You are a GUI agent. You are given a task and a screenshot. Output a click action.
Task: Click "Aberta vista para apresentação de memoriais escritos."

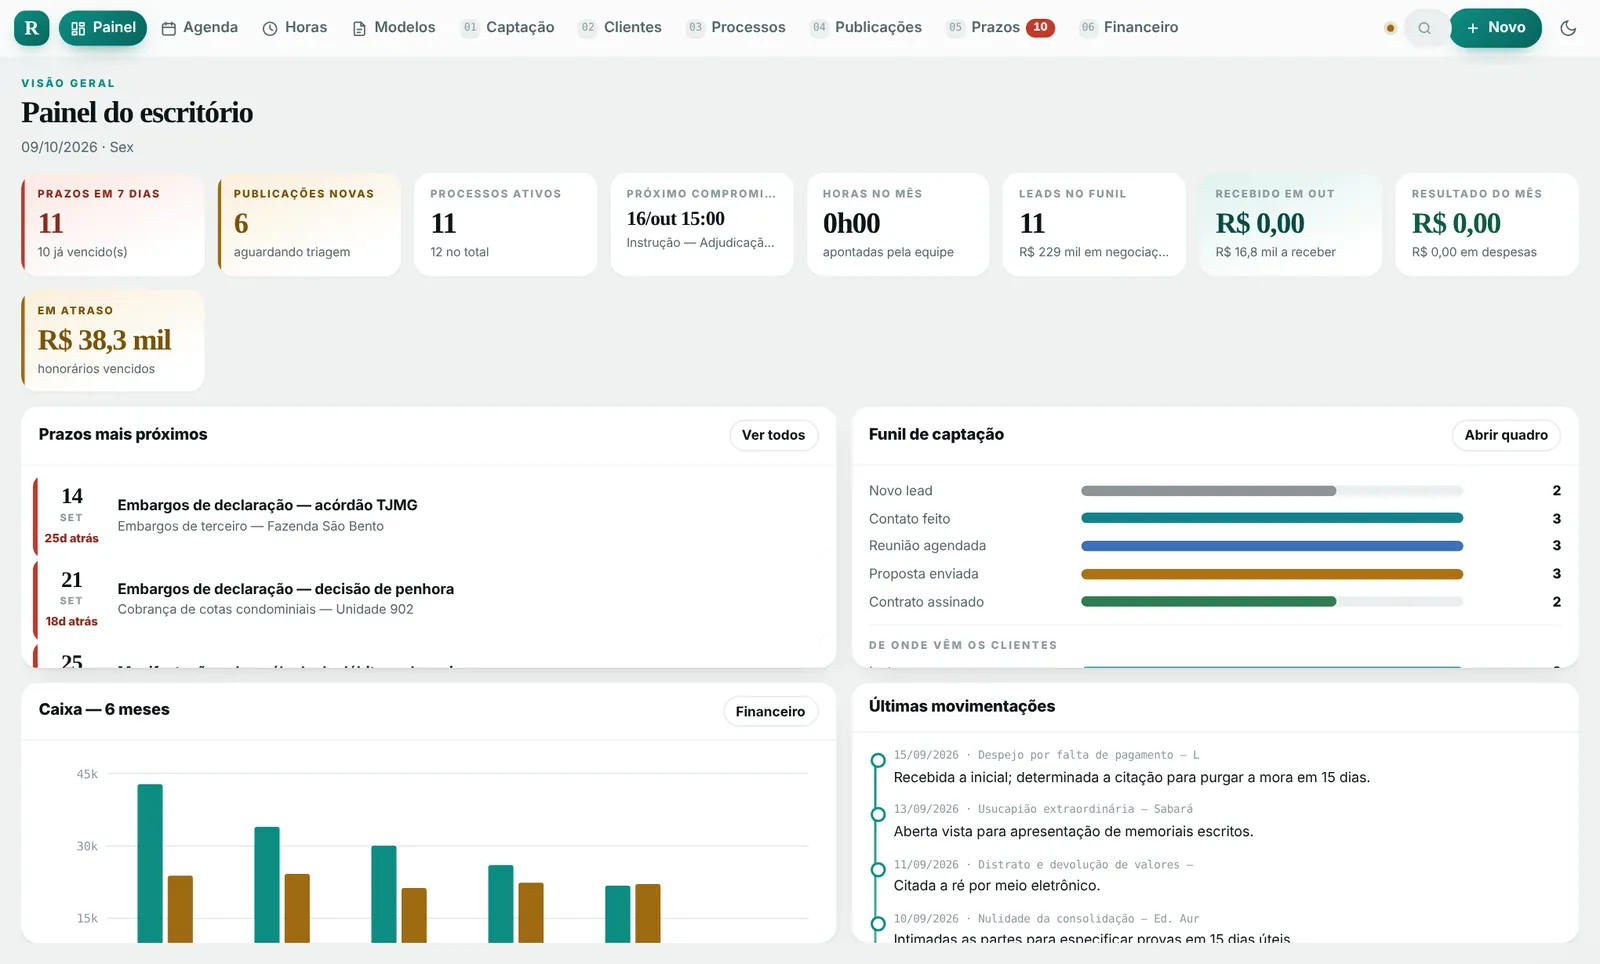(x=1073, y=832)
